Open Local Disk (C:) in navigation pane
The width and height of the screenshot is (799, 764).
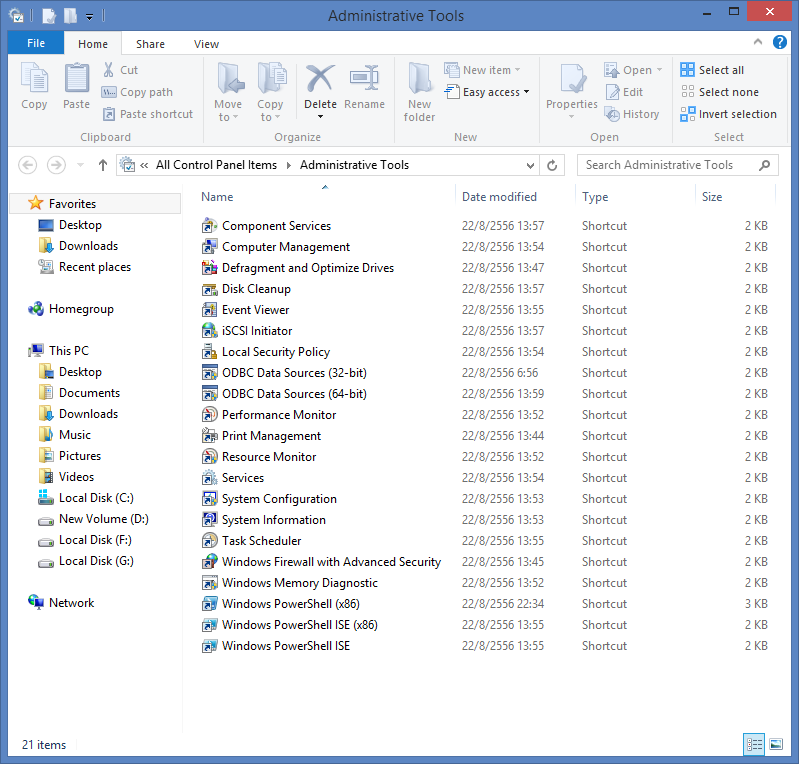(96, 498)
